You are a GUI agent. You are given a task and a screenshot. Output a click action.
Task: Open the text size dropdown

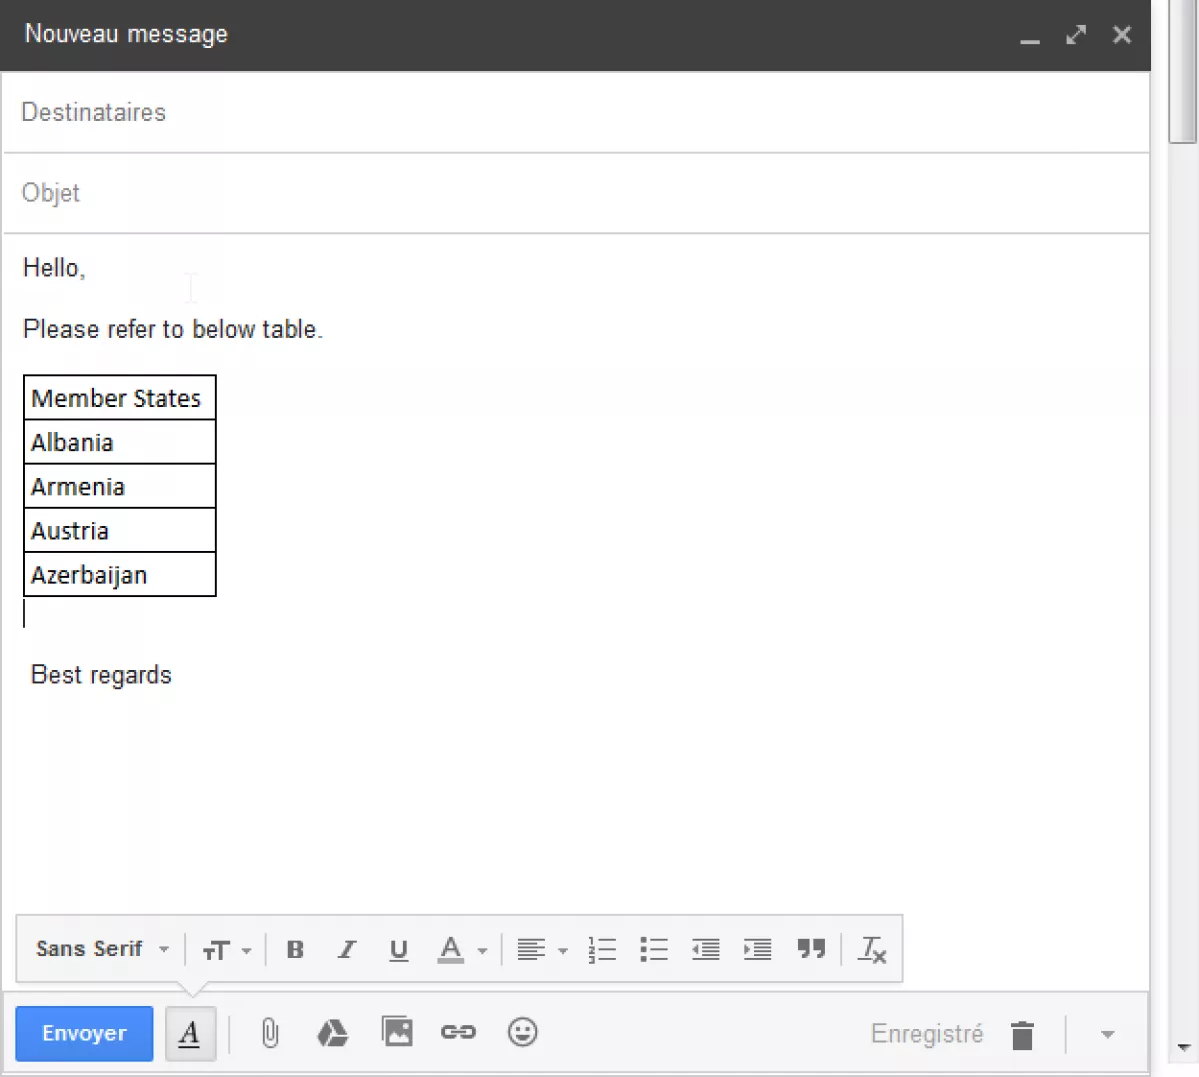coord(226,949)
